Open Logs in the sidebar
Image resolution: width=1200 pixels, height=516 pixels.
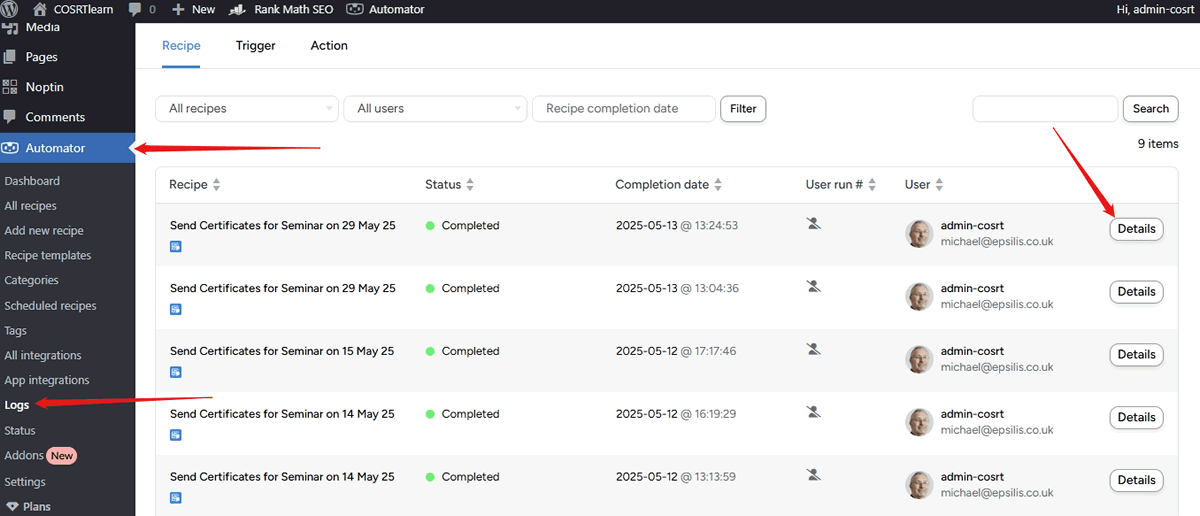[17, 405]
